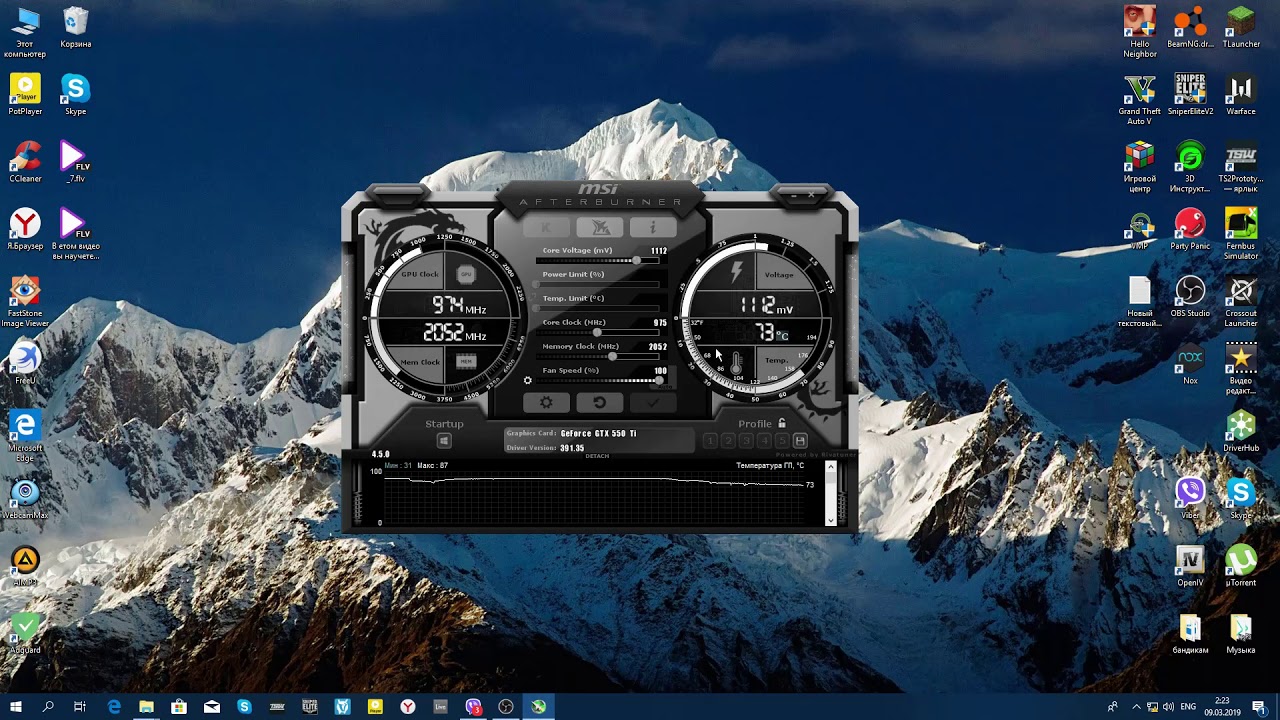Click the monitoring graph scrollbar down arrow
Viewport: 1280px width, 720px height.
(830, 520)
